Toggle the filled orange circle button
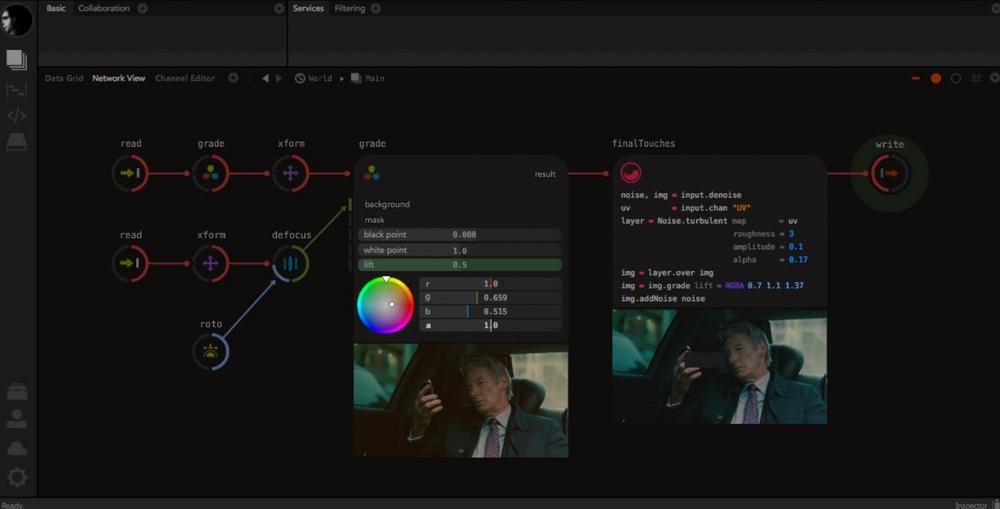The image size is (1000, 509). click(936, 78)
